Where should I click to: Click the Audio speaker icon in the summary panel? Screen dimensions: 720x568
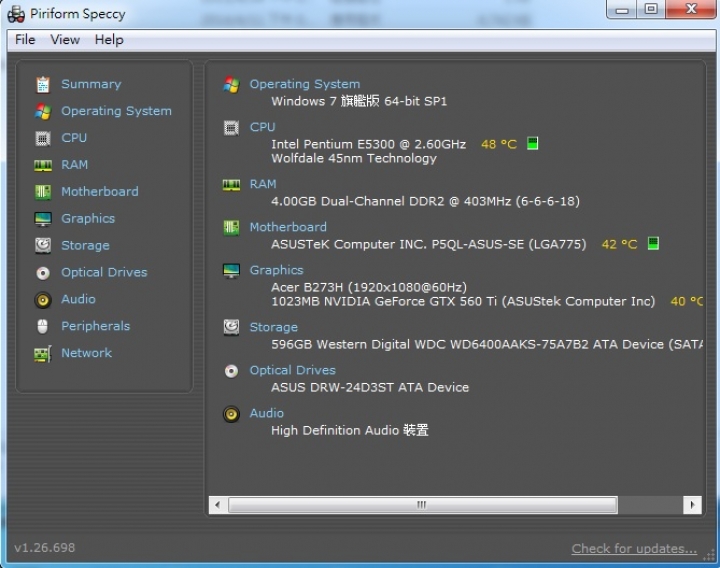pyautogui.click(x=231, y=414)
